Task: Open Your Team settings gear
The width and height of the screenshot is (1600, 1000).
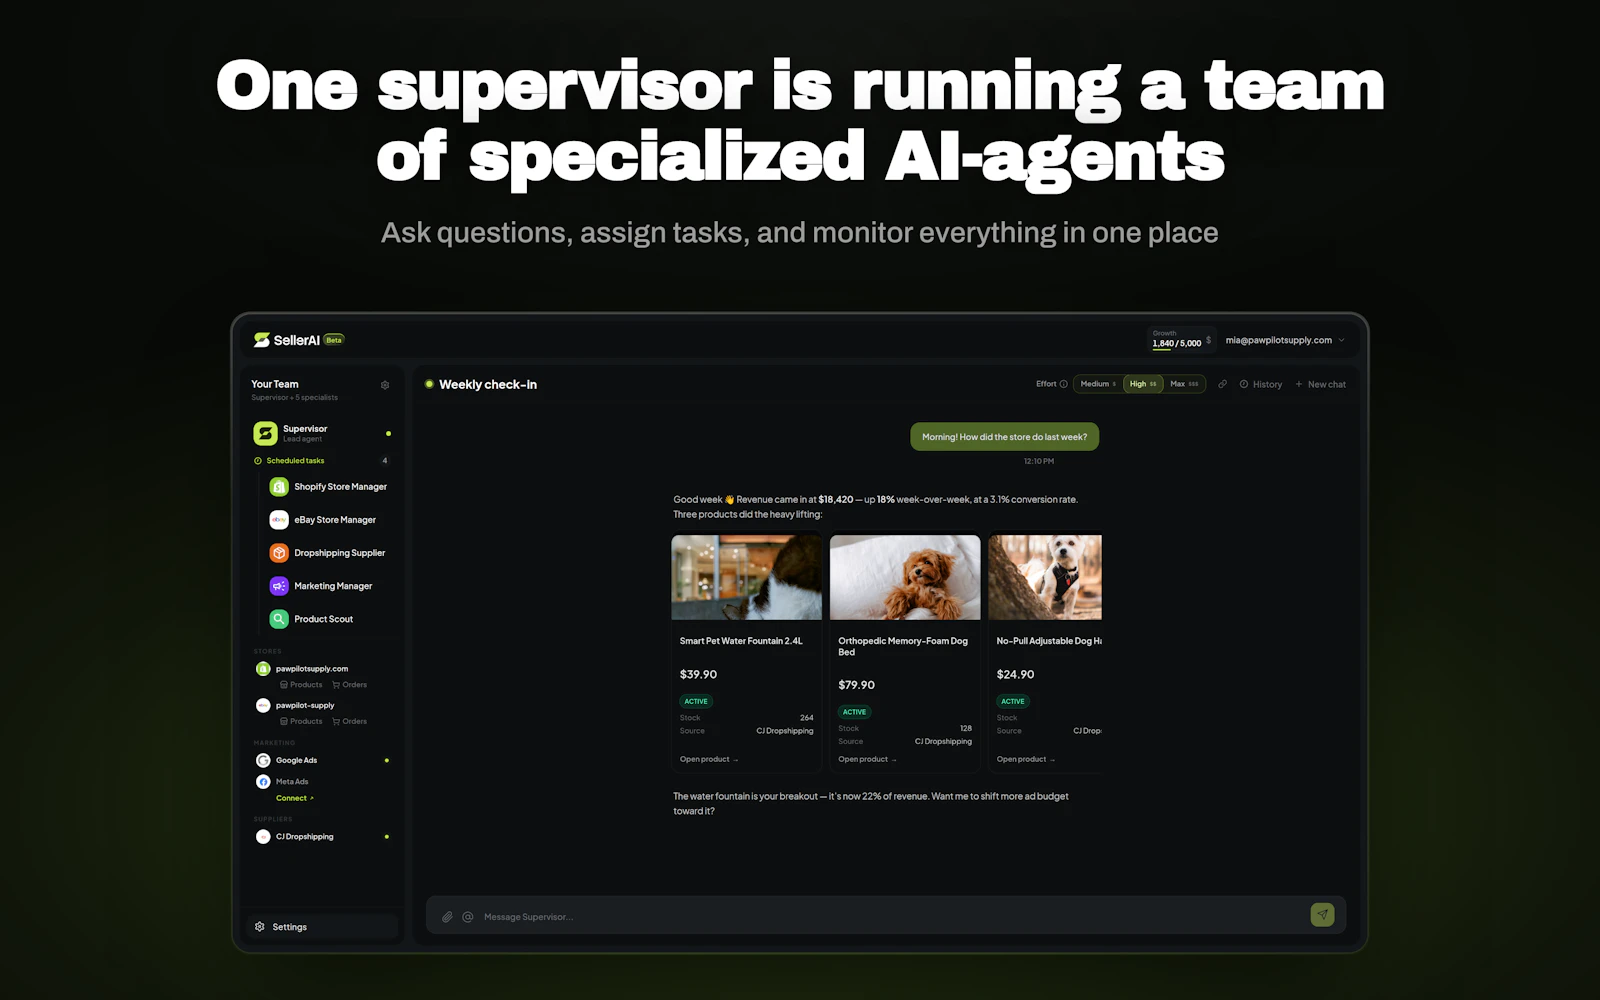Action: (x=385, y=385)
